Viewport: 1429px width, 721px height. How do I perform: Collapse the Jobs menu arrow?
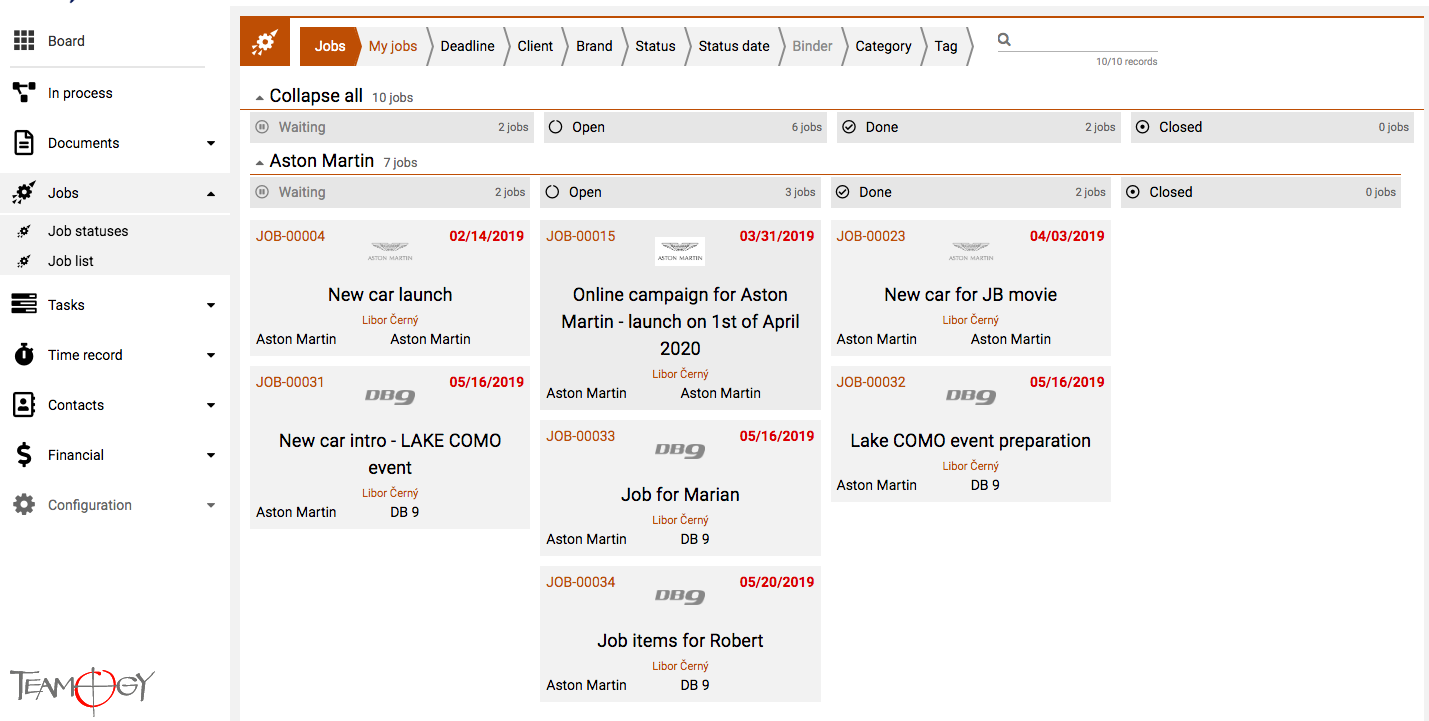pos(211,193)
